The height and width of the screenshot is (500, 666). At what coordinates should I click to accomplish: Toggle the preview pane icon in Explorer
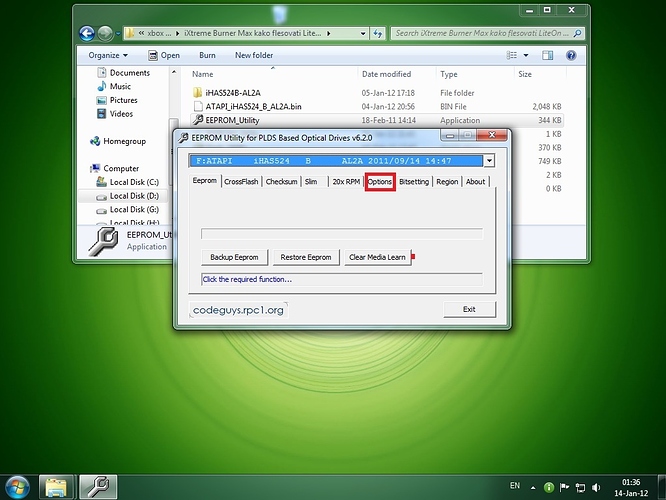[547, 55]
